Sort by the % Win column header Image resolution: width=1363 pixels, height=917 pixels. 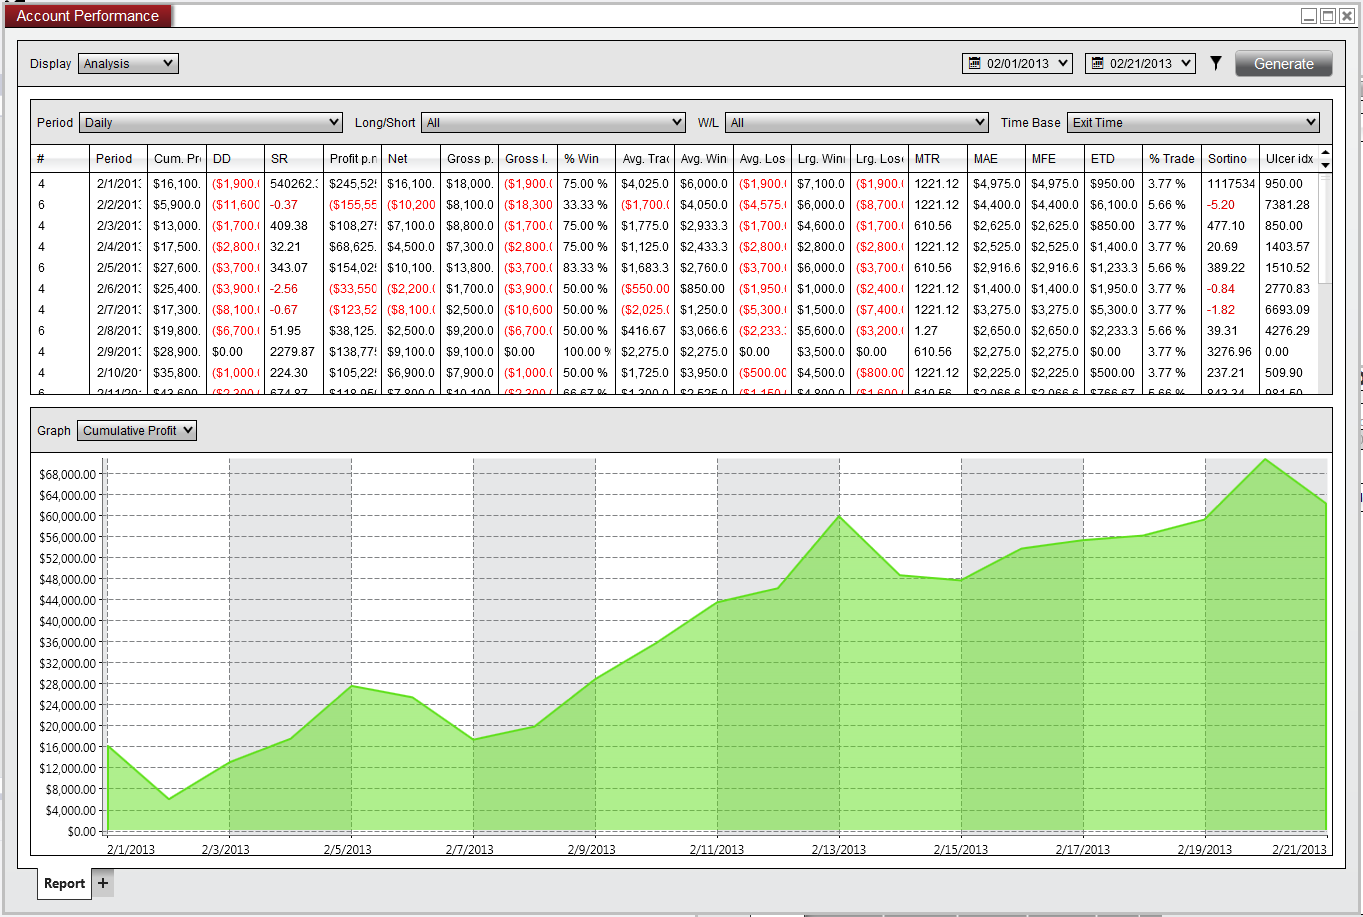point(586,158)
